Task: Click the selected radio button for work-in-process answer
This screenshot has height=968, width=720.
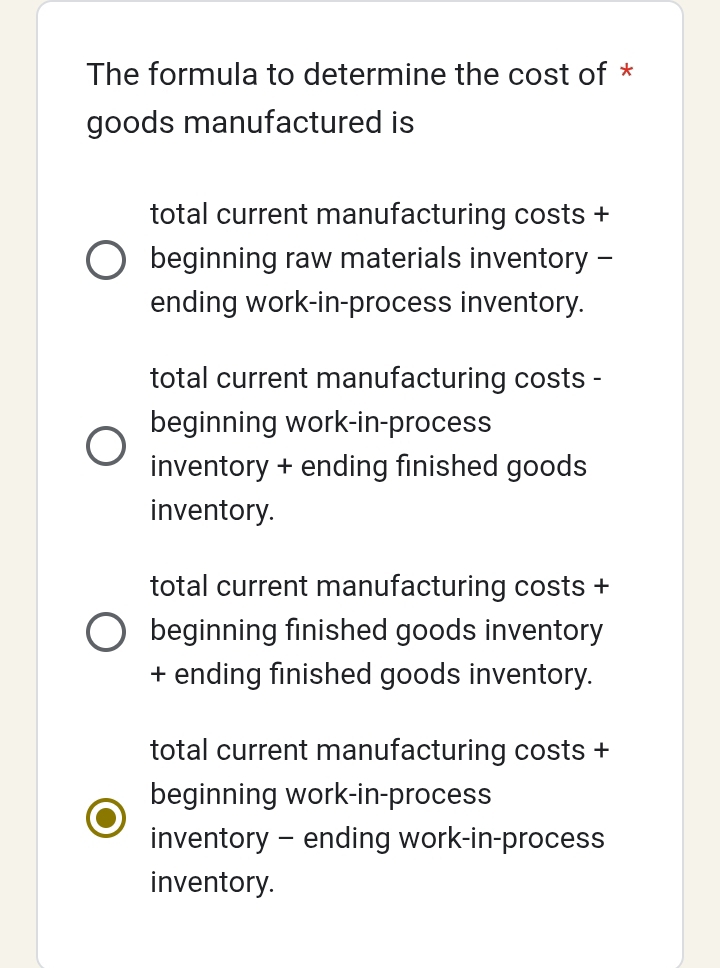Action: pyautogui.click(x=106, y=817)
